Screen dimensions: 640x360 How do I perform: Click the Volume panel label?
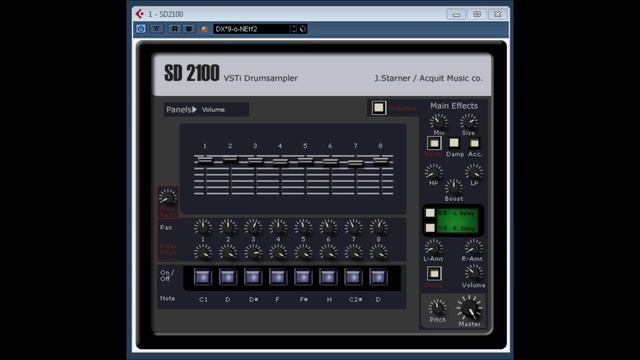[x=213, y=110]
